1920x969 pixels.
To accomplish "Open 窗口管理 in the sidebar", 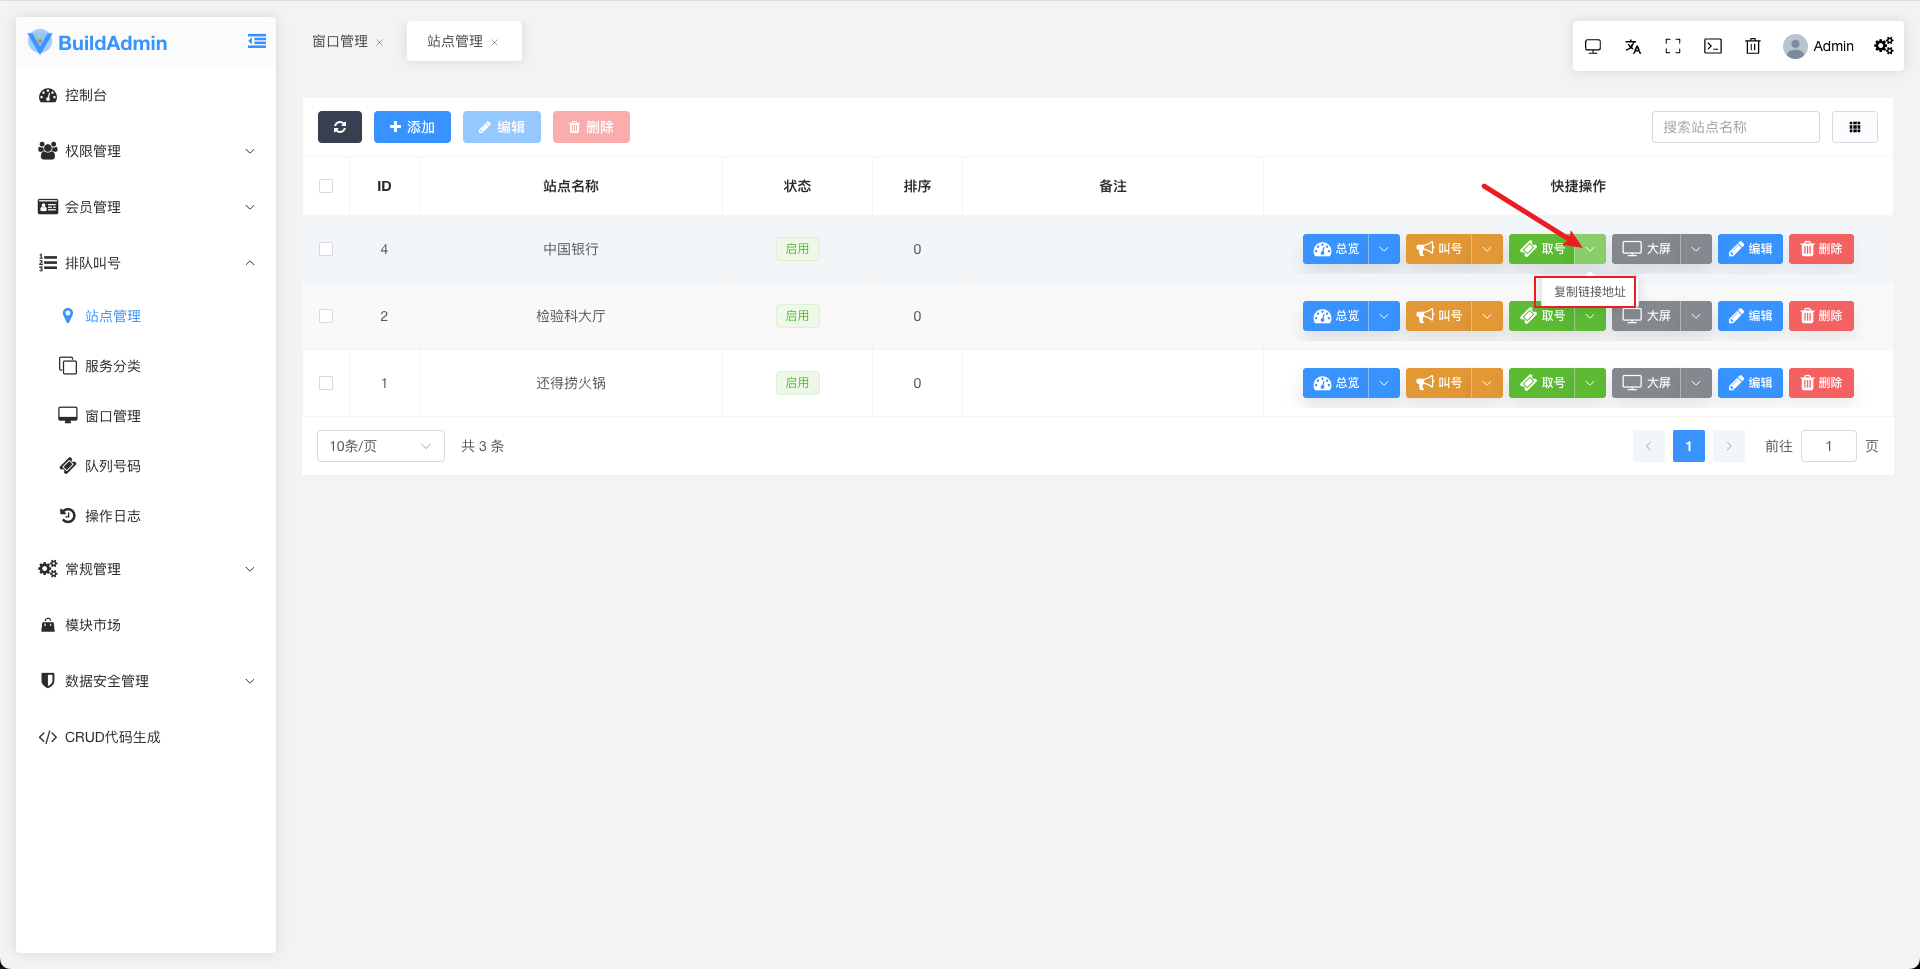I will [146, 416].
